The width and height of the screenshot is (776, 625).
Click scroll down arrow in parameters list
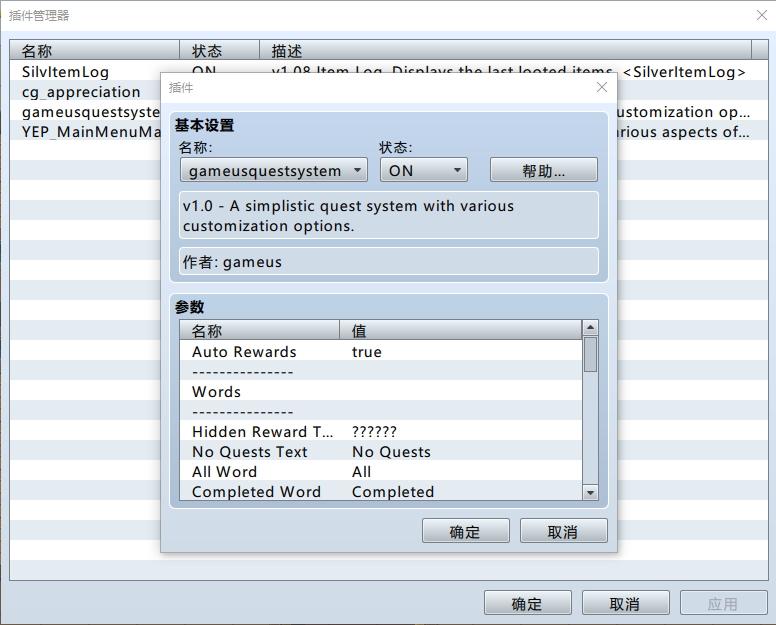coord(590,492)
